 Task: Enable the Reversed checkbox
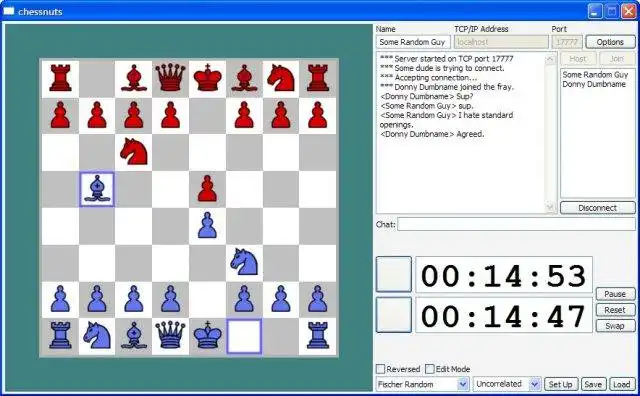(380, 369)
